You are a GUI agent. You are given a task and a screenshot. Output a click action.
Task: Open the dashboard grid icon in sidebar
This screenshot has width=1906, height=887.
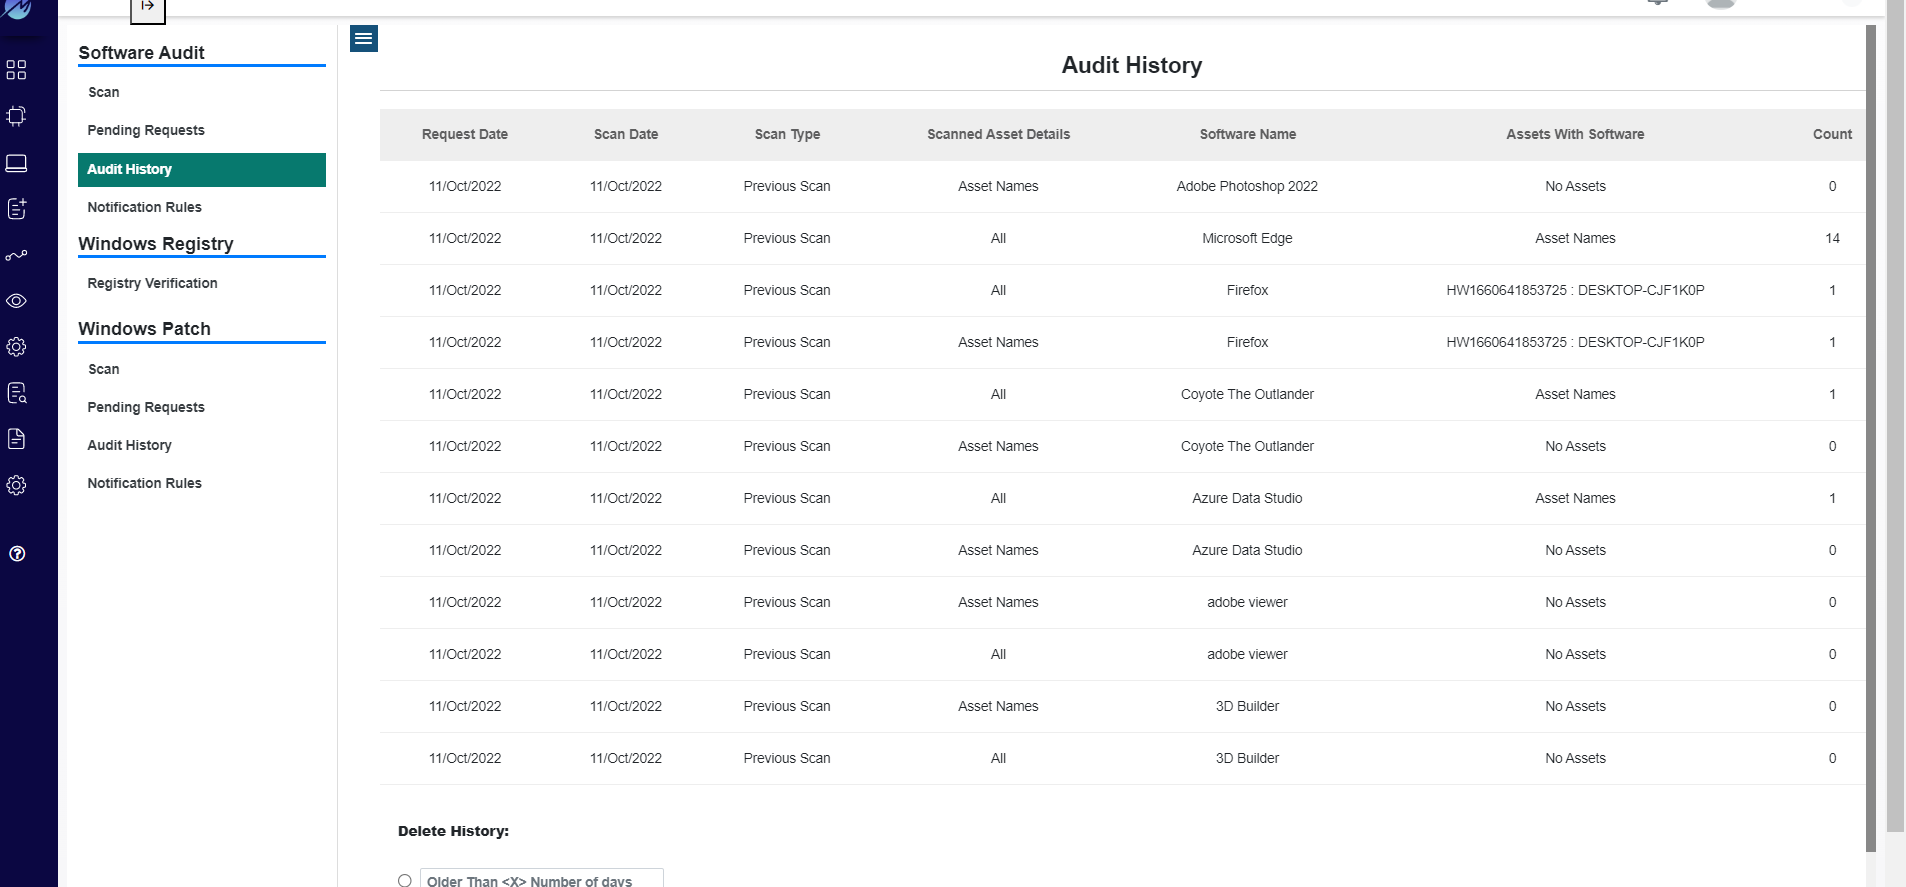pyautogui.click(x=16, y=70)
